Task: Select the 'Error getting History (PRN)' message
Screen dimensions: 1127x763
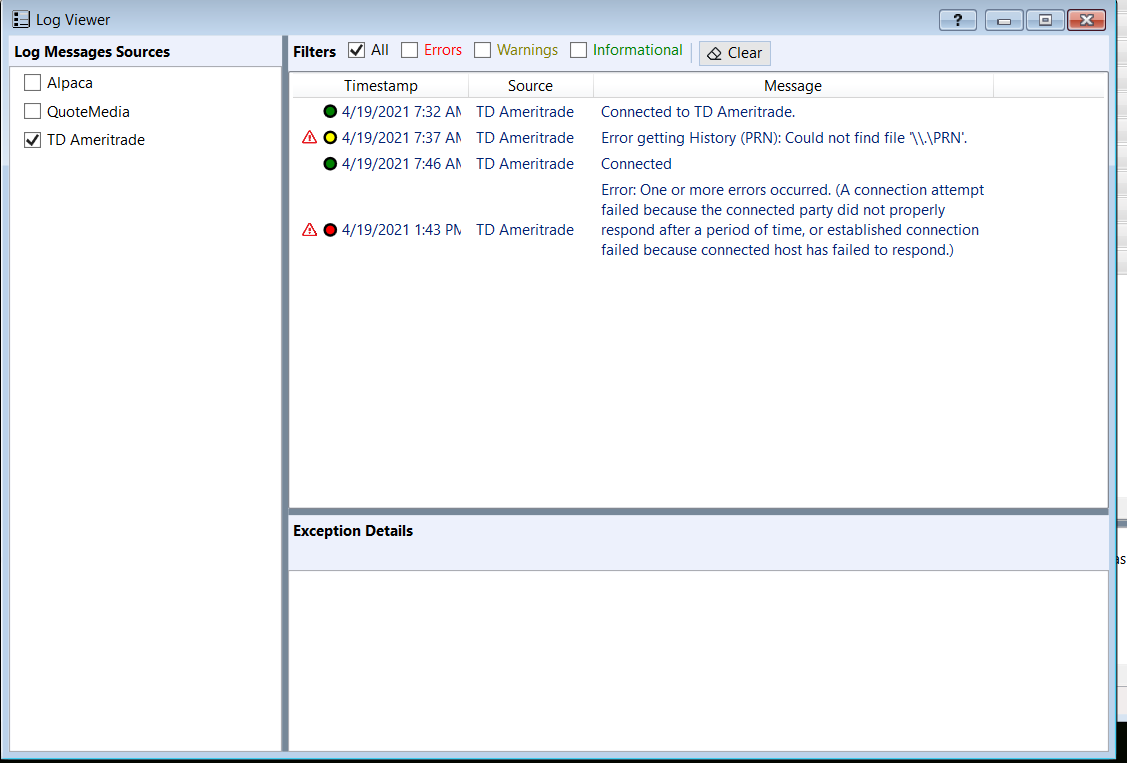Action: (x=784, y=138)
